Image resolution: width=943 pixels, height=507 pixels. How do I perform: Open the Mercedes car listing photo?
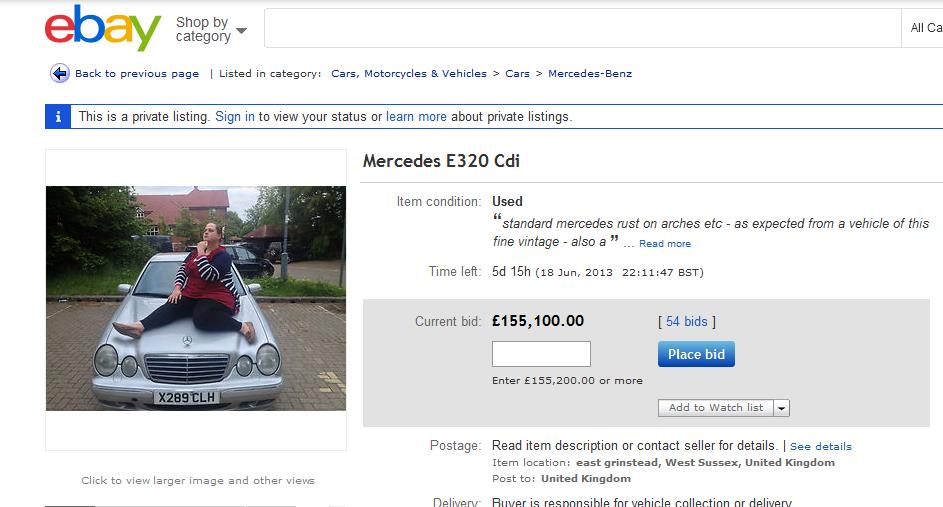click(196, 298)
